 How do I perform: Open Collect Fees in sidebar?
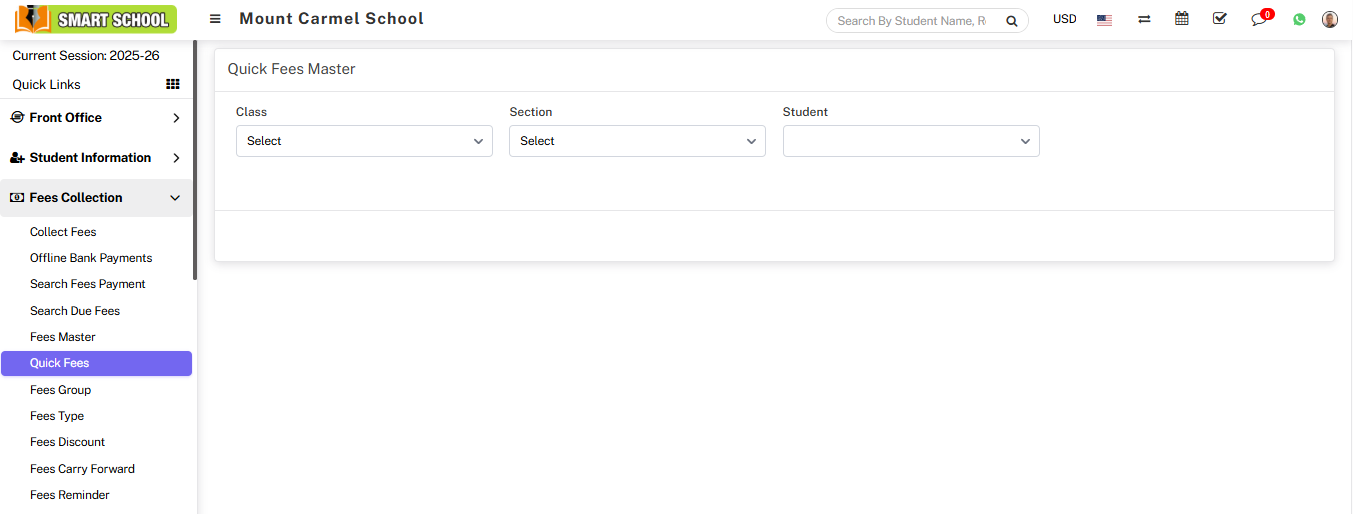tap(63, 232)
